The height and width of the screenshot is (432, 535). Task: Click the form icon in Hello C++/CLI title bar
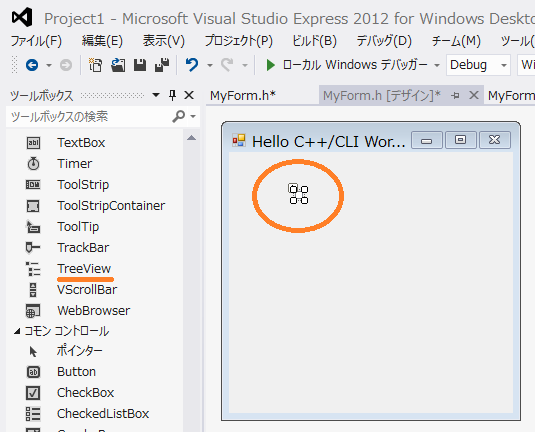click(x=239, y=140)
